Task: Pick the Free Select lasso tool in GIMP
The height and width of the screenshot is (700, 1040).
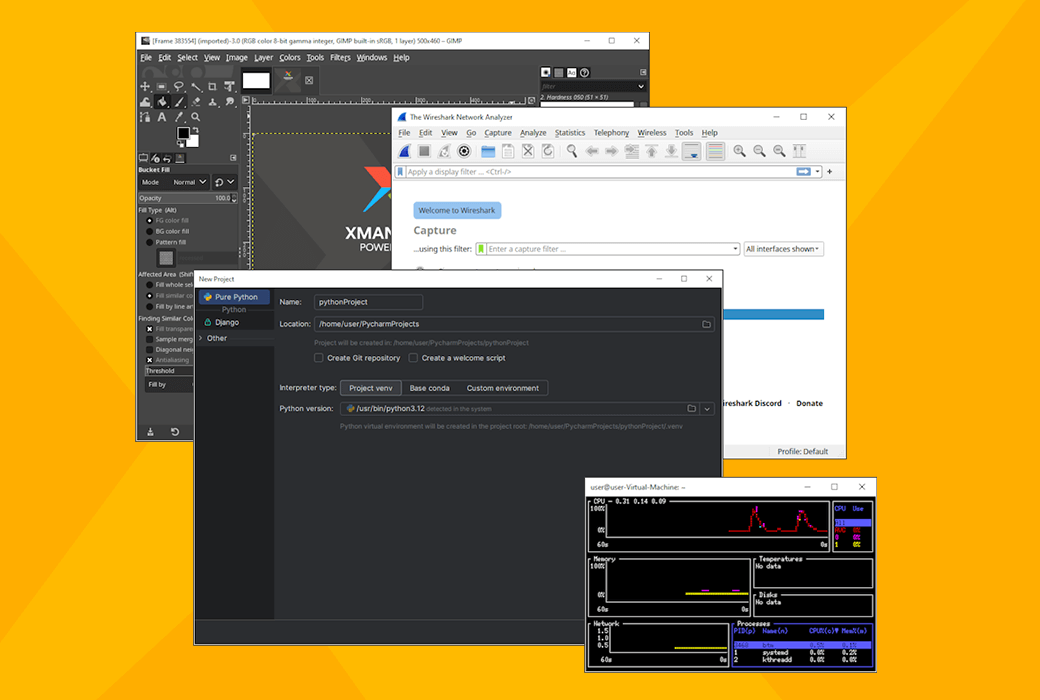Action: [x=179, y=87]
